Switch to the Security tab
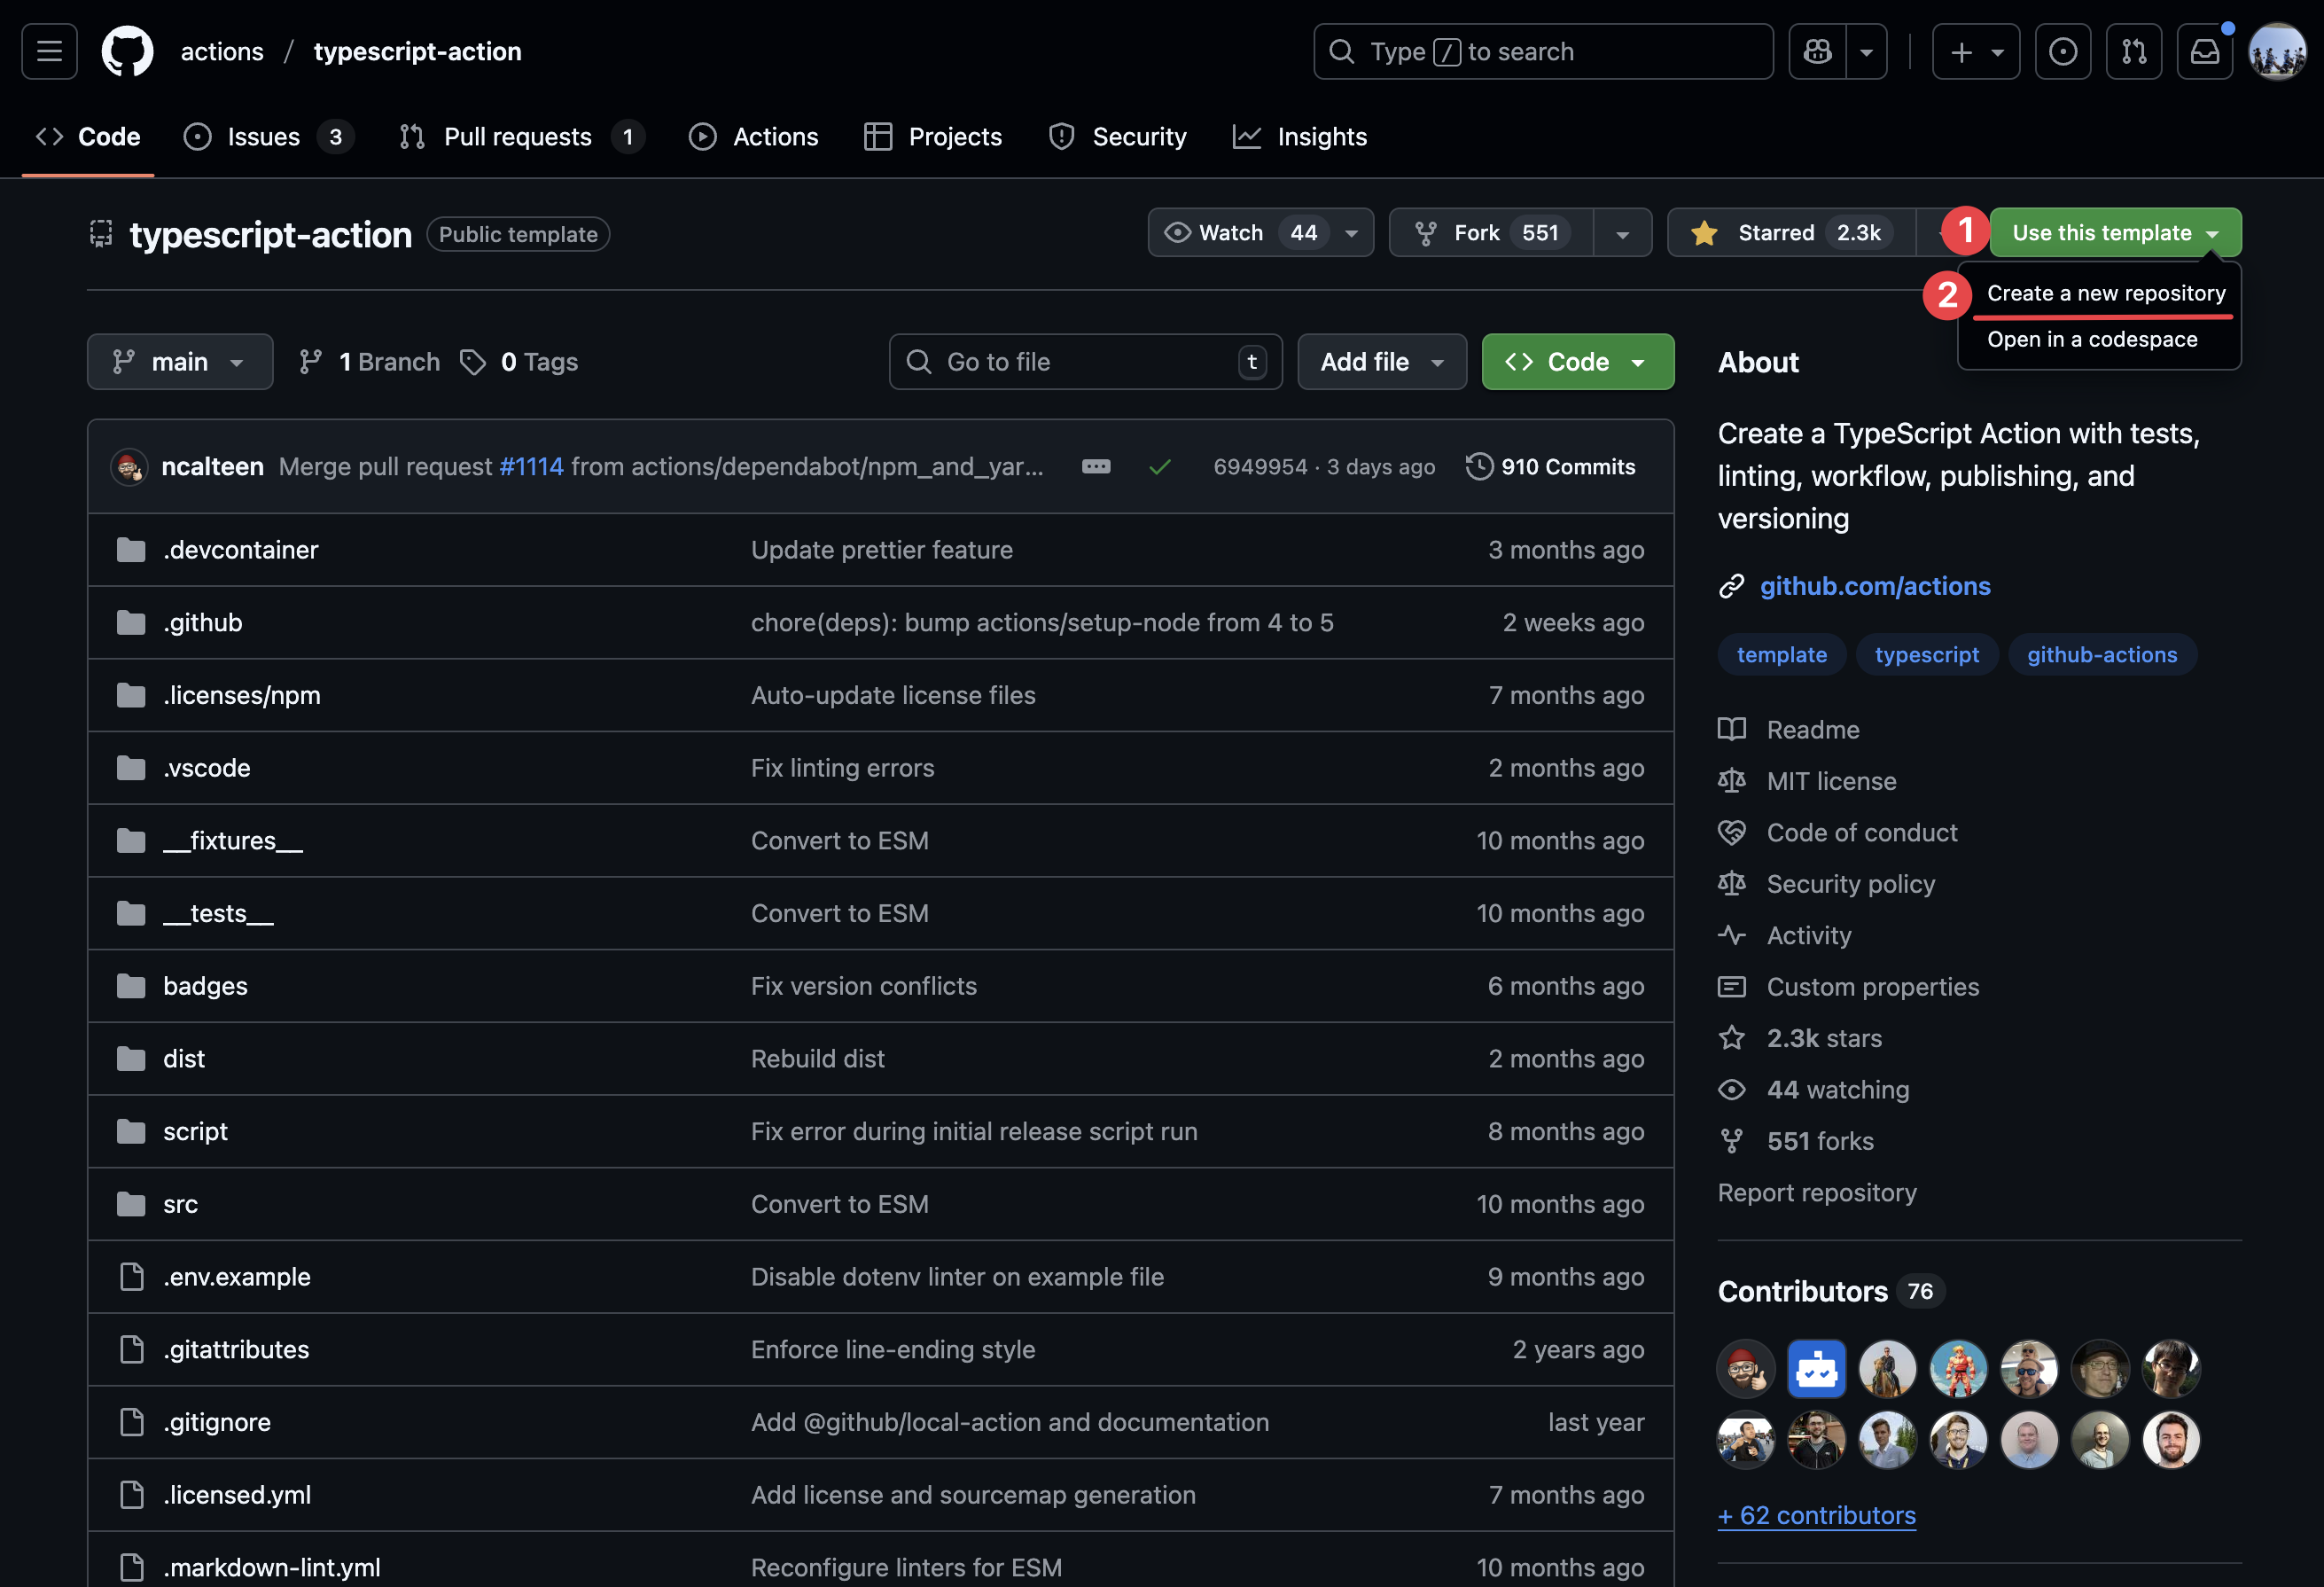Image resolution: width=2324 pixels, height=1587 pixels. 1117,137
